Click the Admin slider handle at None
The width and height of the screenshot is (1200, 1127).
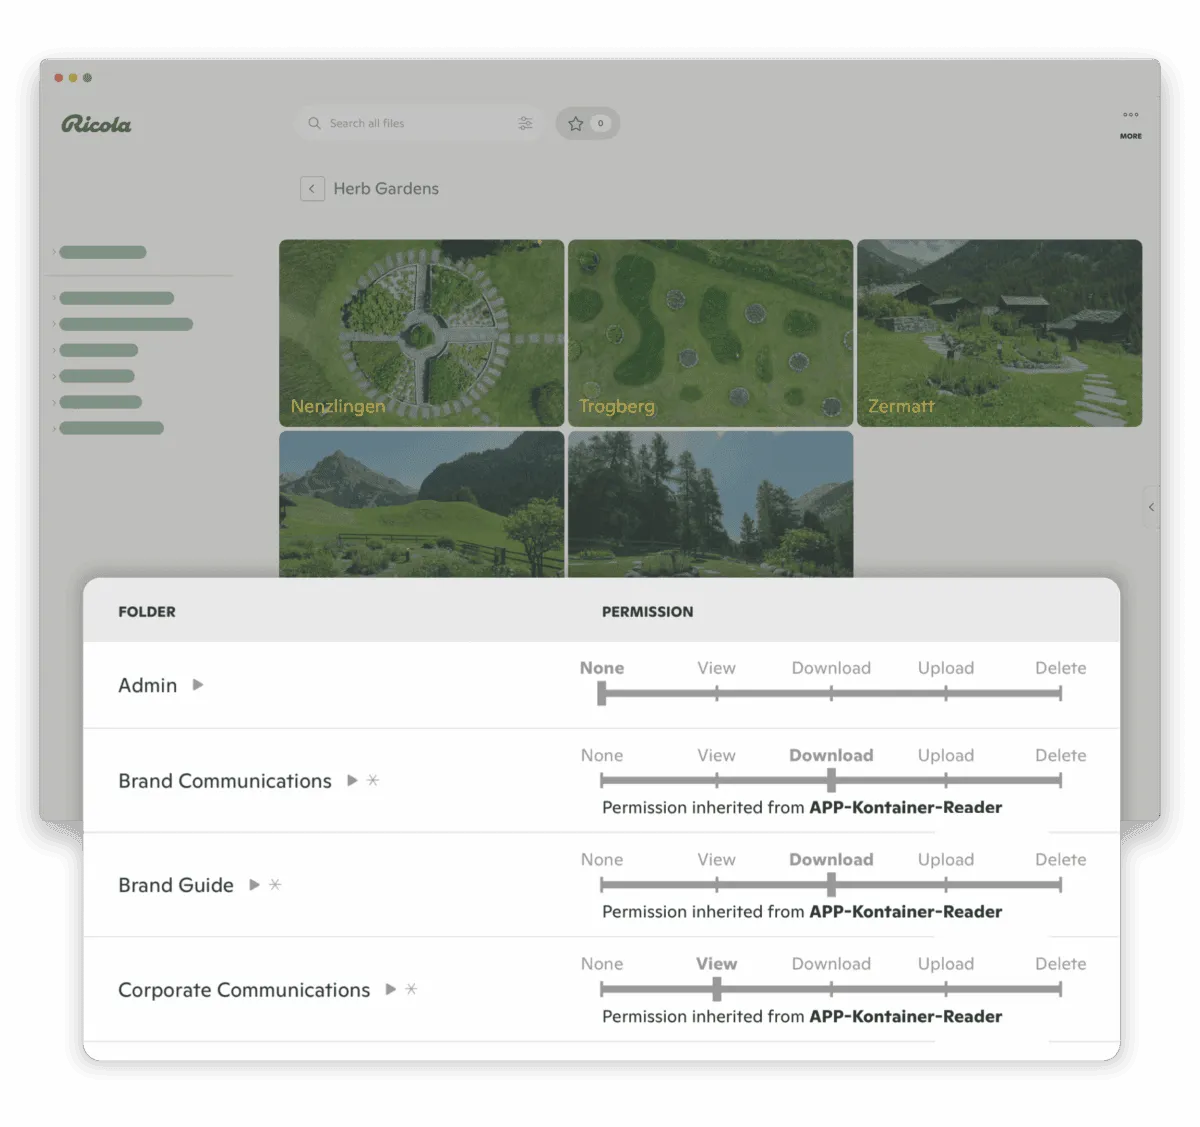coord(602,693)
